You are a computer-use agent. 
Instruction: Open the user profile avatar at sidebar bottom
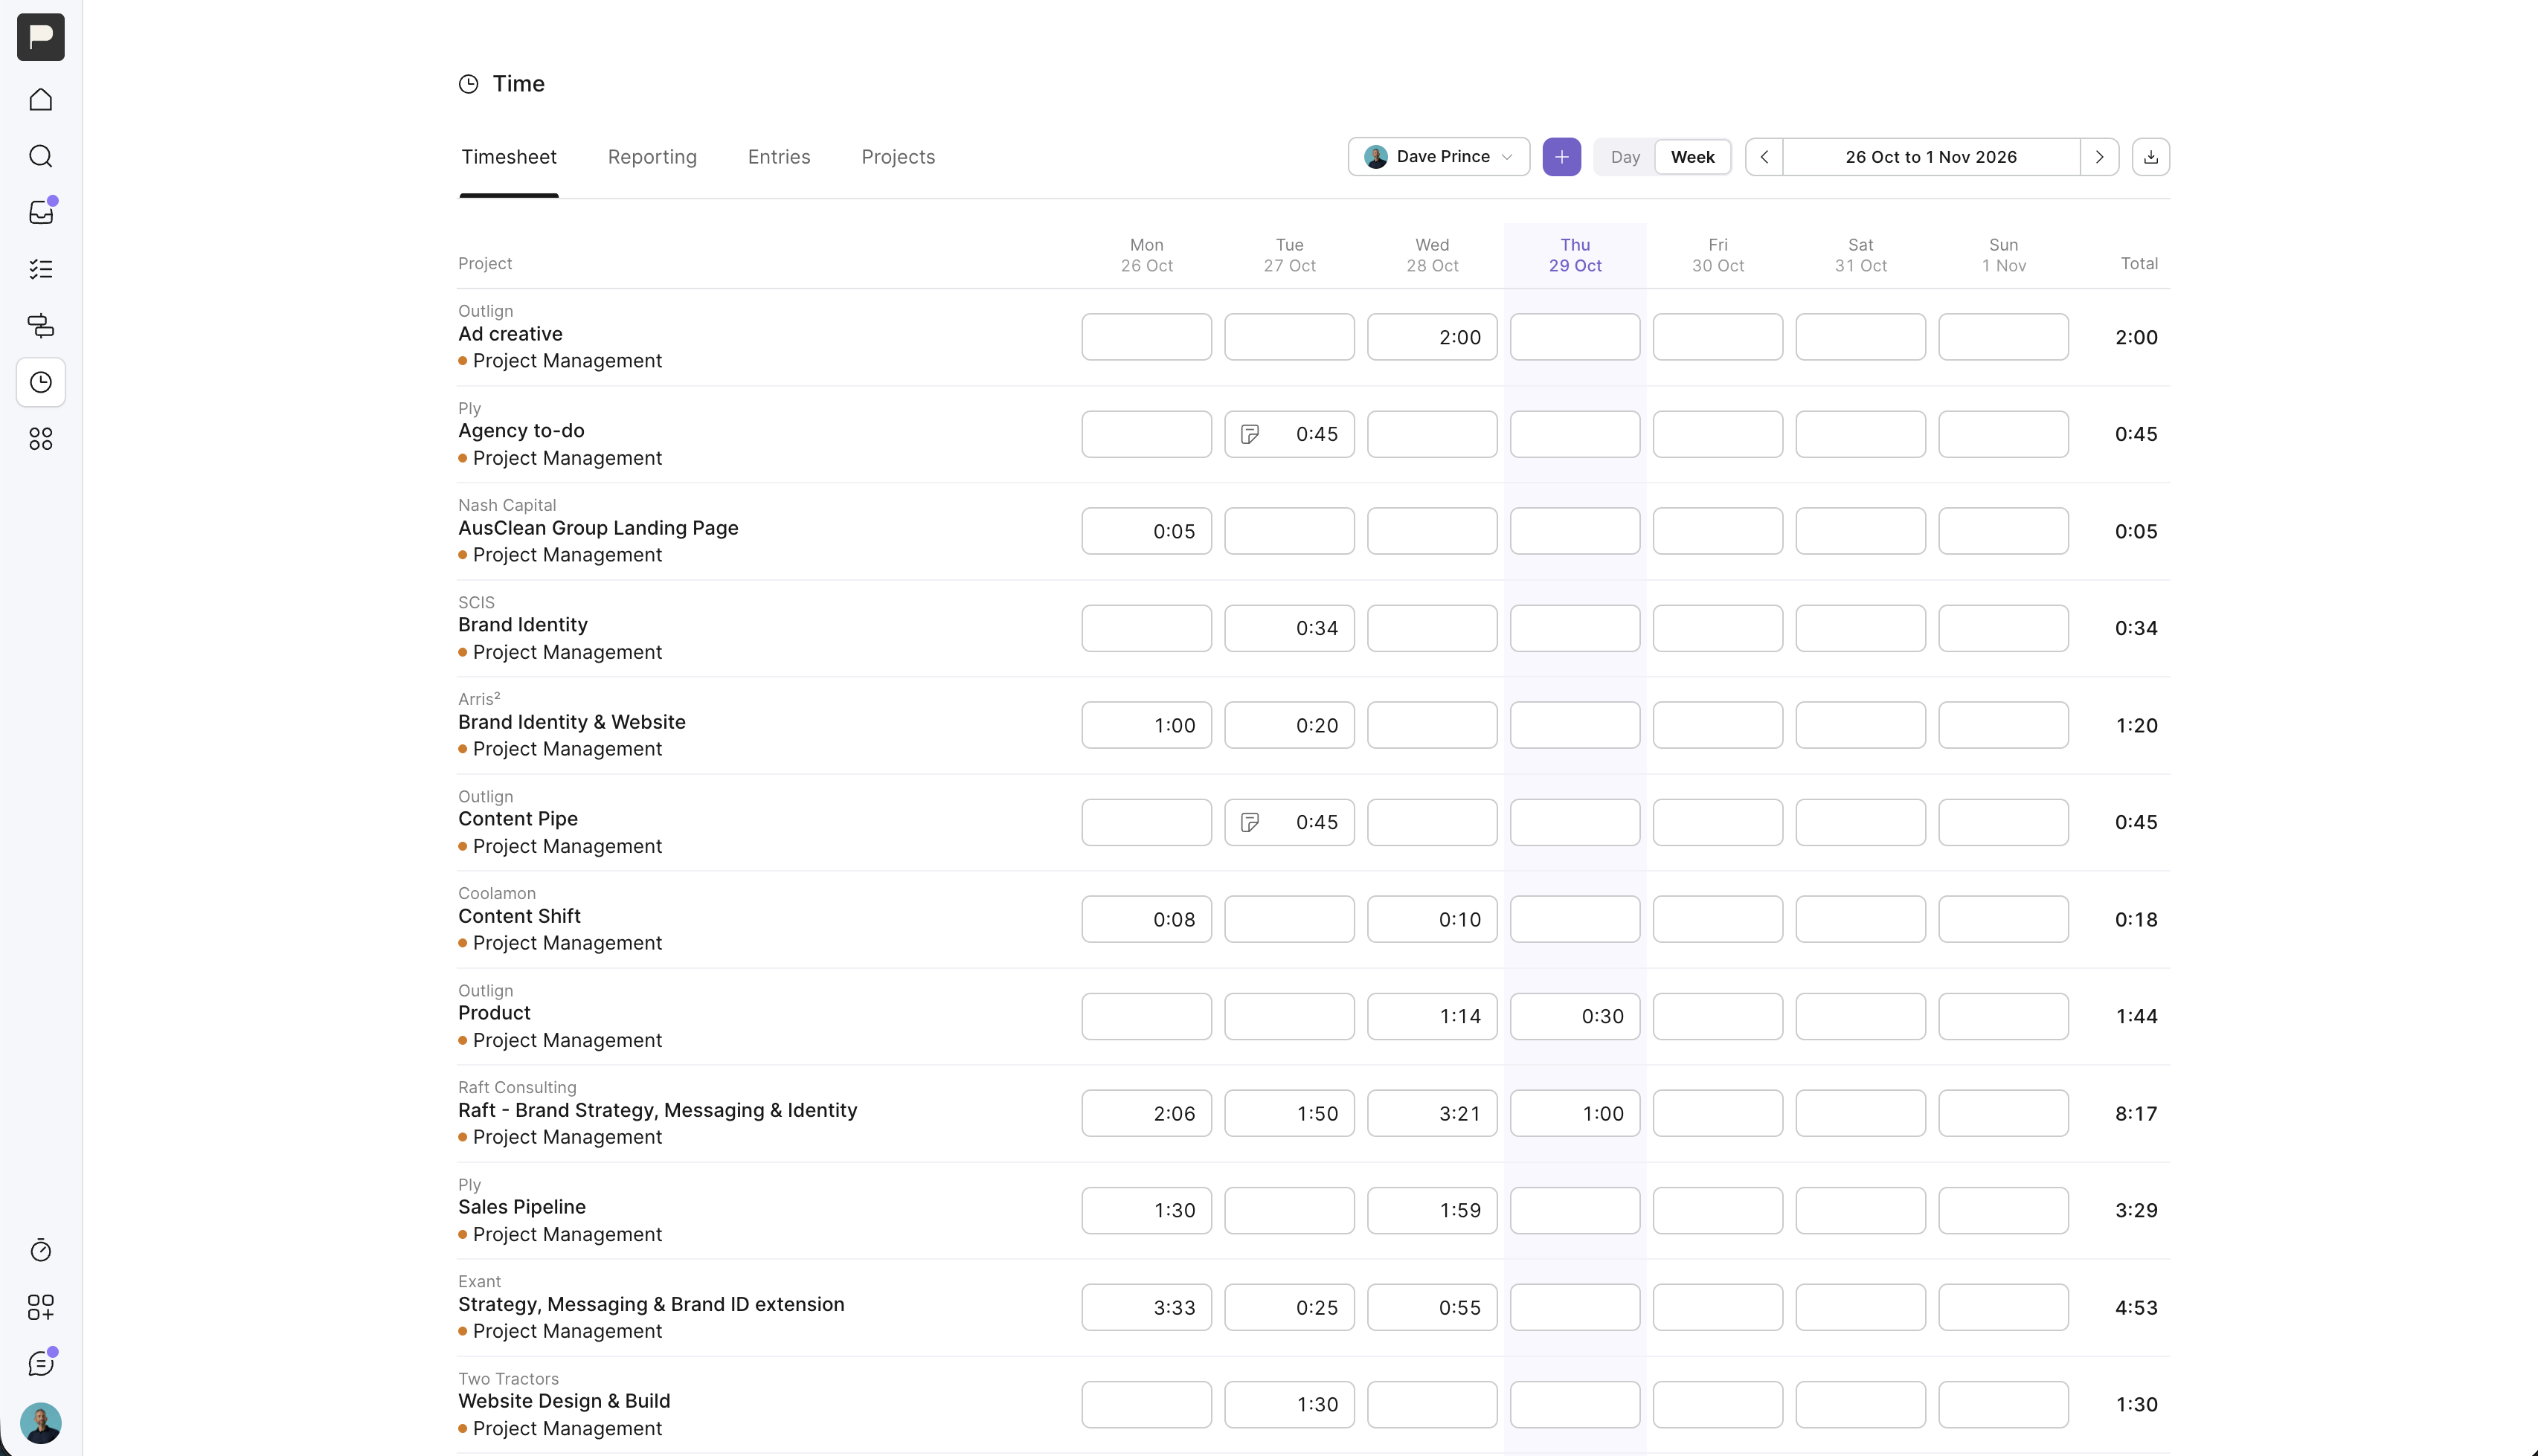point(41,1422)
